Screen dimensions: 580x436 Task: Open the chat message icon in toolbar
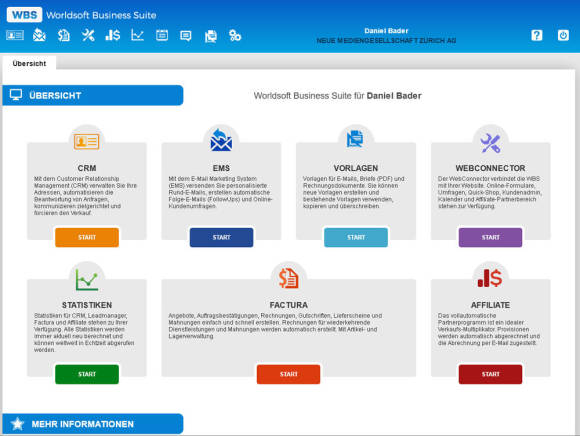click(186, 36)
